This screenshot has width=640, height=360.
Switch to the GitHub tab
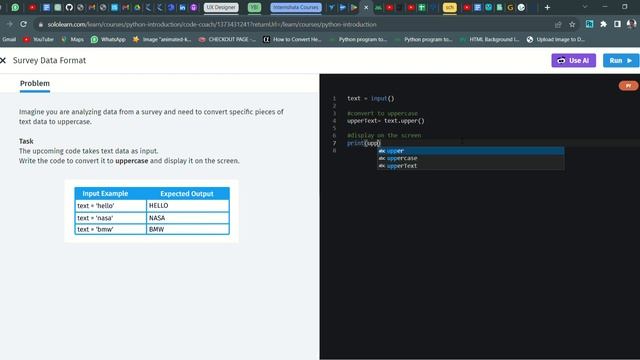point(69,7)
